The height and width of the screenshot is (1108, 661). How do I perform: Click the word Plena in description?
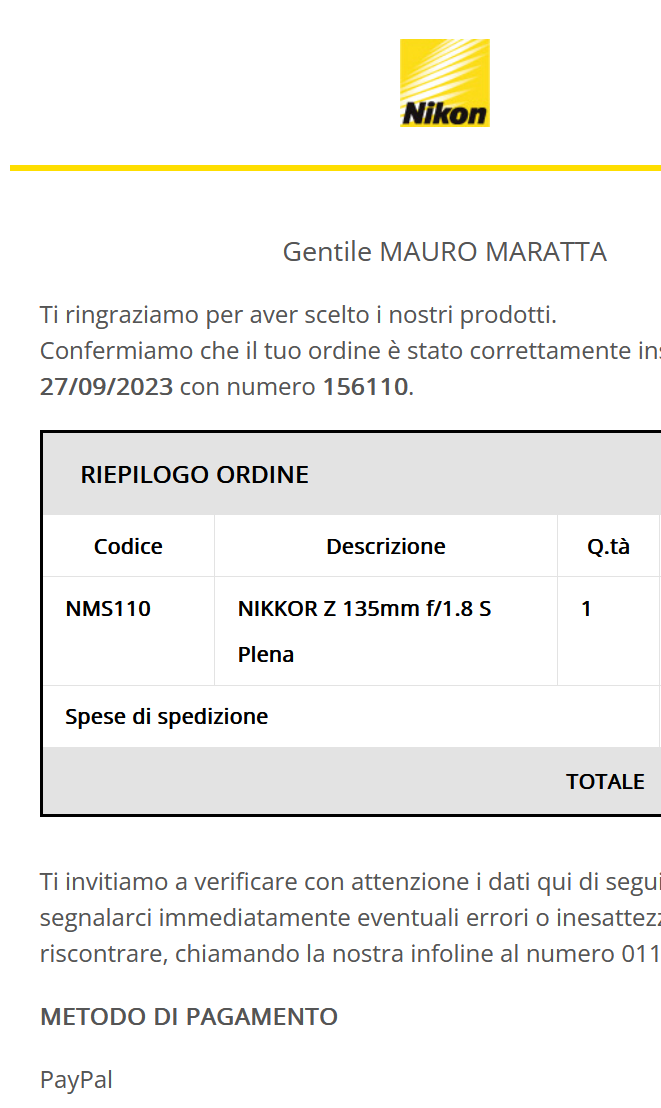pyautogui.click(x=266, y=654)
